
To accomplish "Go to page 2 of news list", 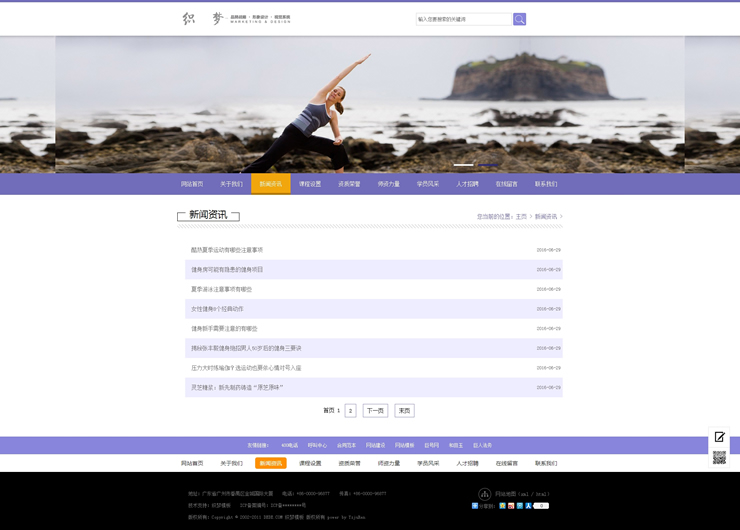I will point(350,411).
